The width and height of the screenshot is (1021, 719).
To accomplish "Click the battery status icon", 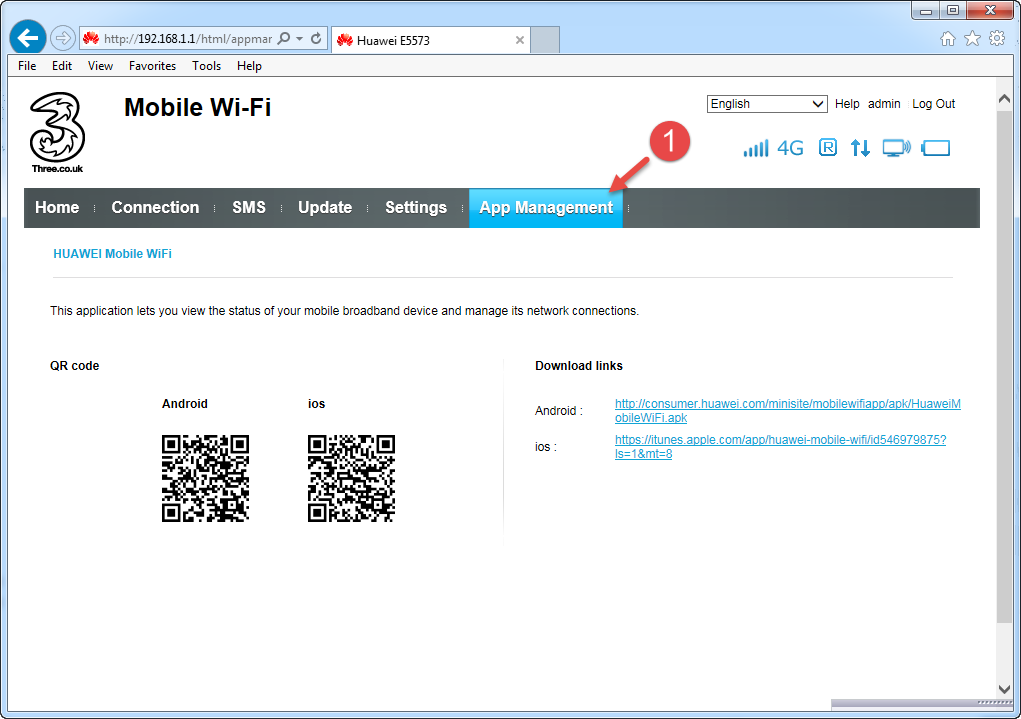I will [x=936, y=148].
